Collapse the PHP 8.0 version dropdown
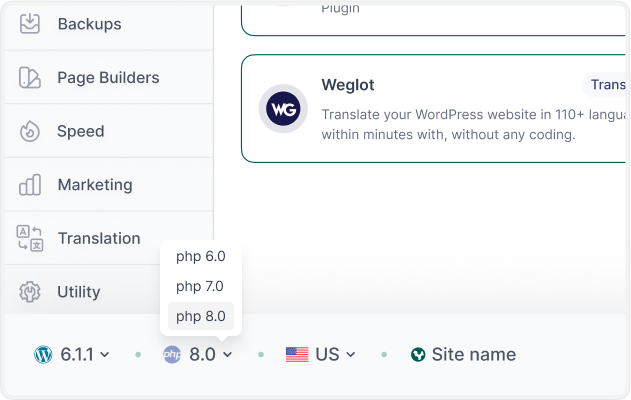The height and width of the screenshot is (400, 631). click(x=228, y=355)
